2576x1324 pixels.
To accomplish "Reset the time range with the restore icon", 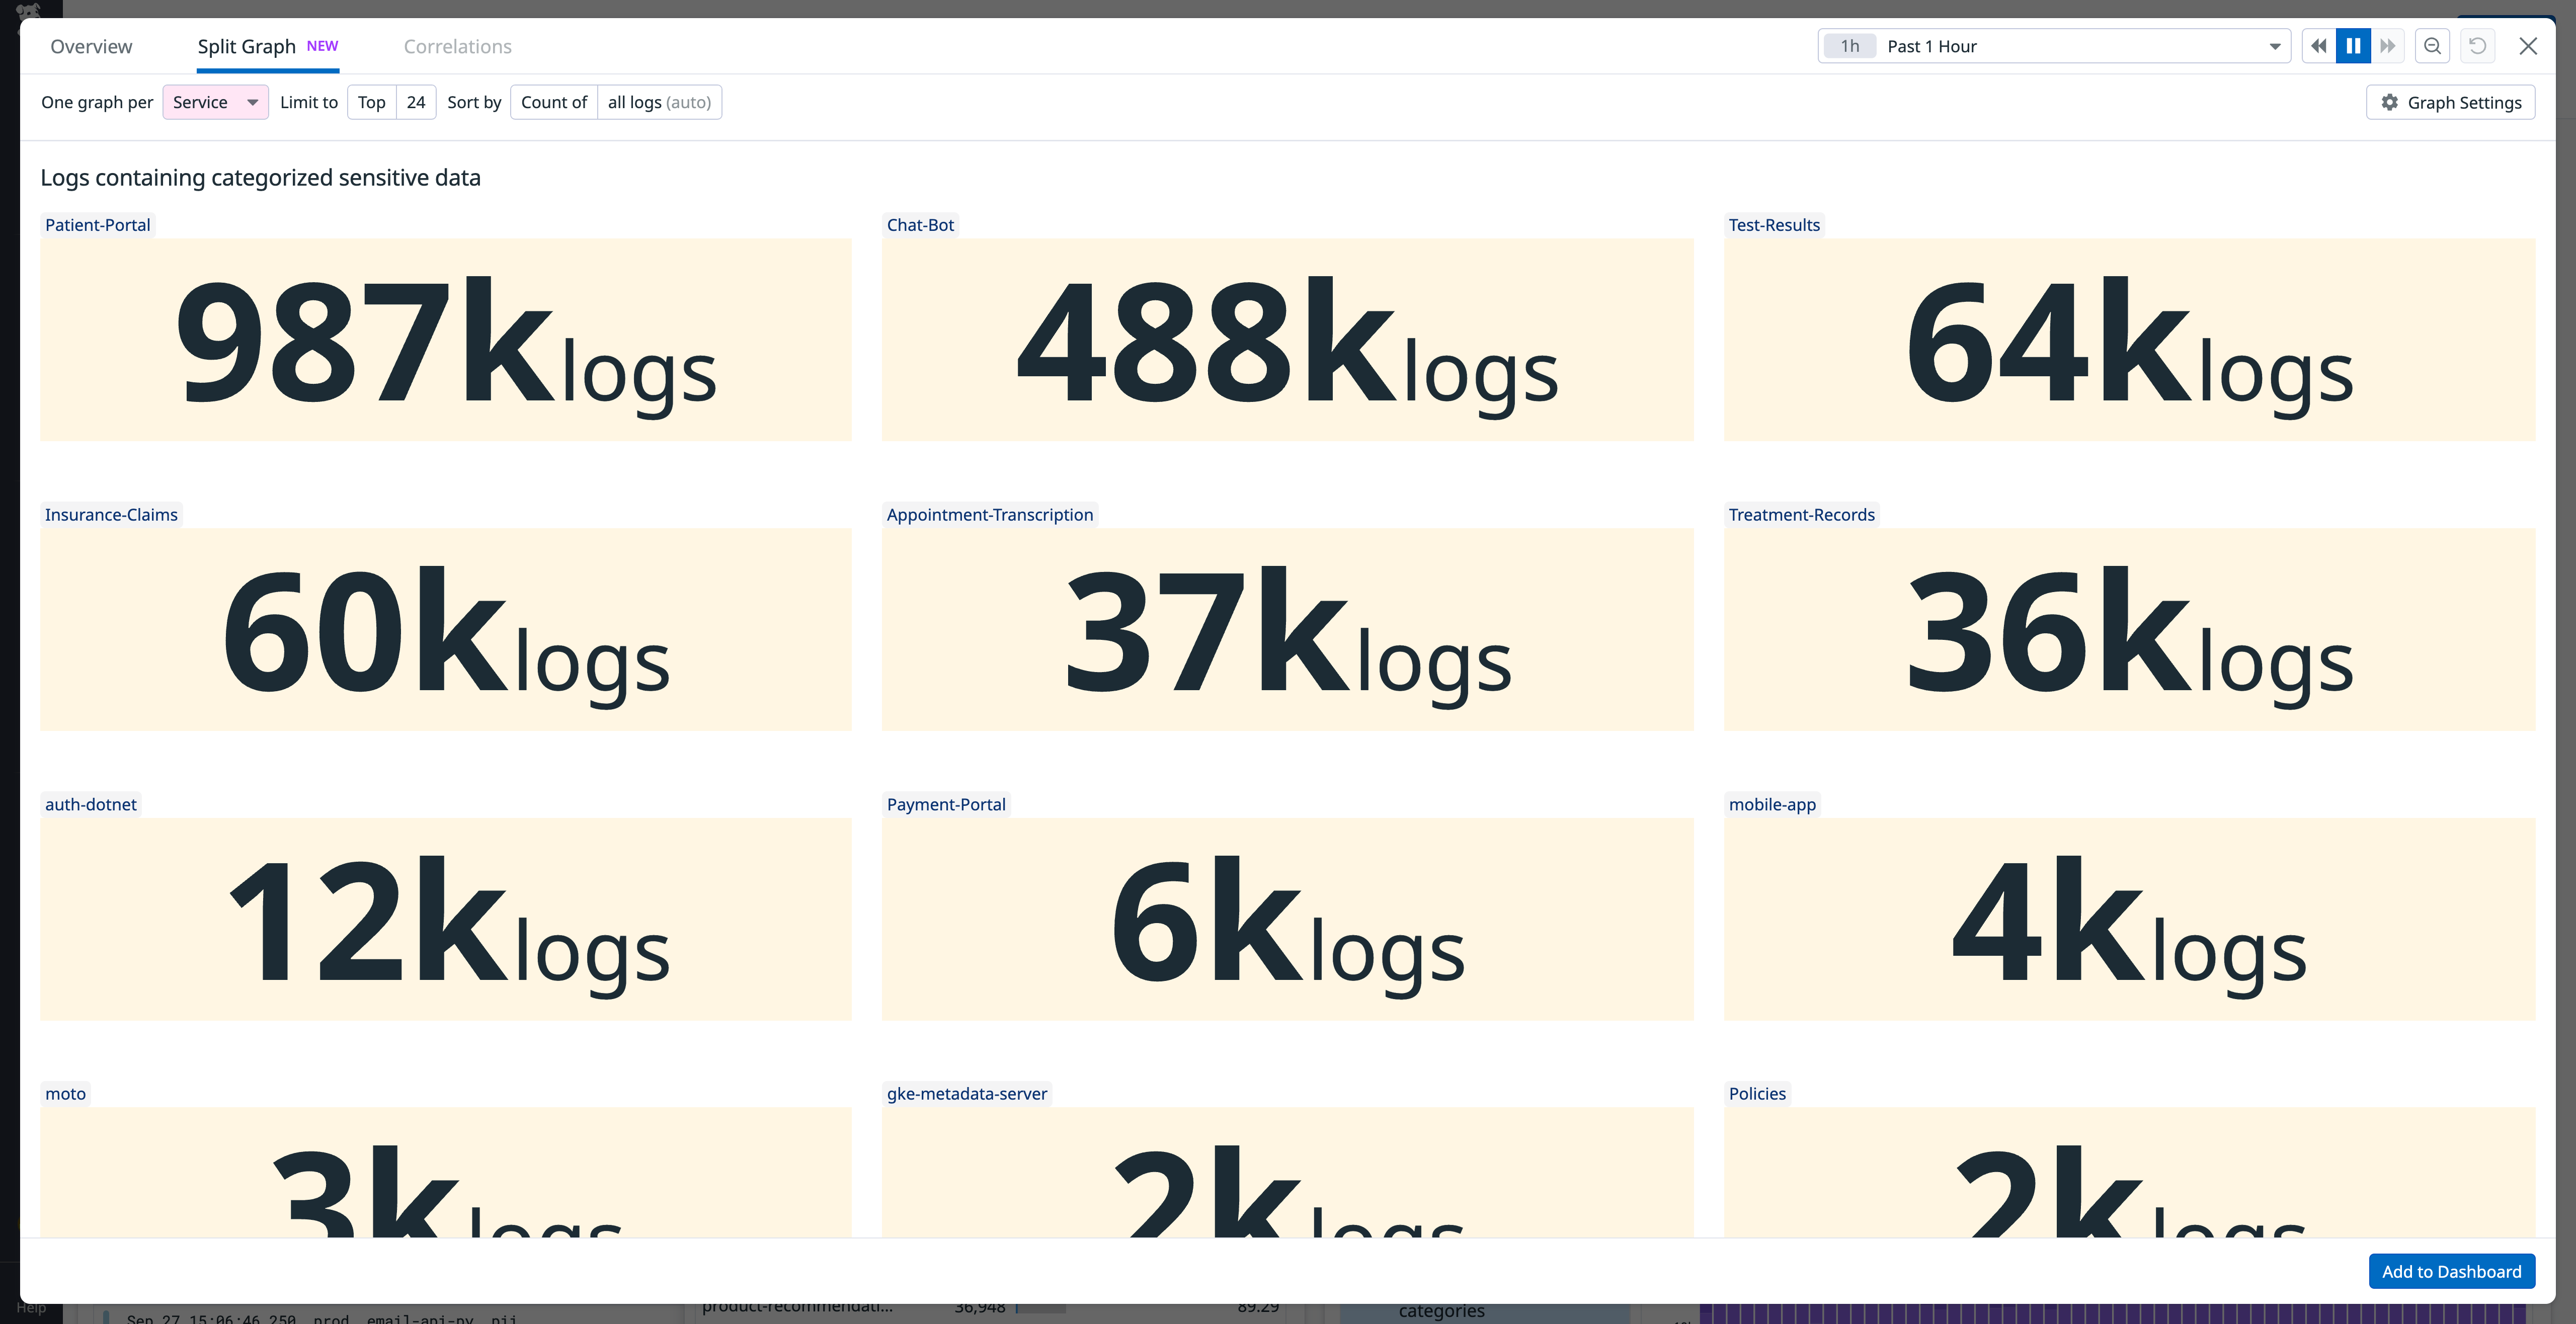I will (x=2477, y=45).
